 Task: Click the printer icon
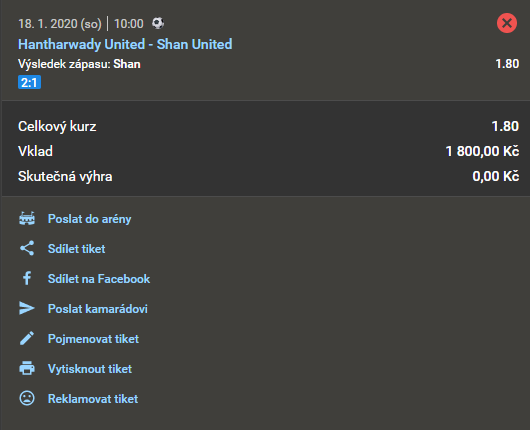point(27,368)
